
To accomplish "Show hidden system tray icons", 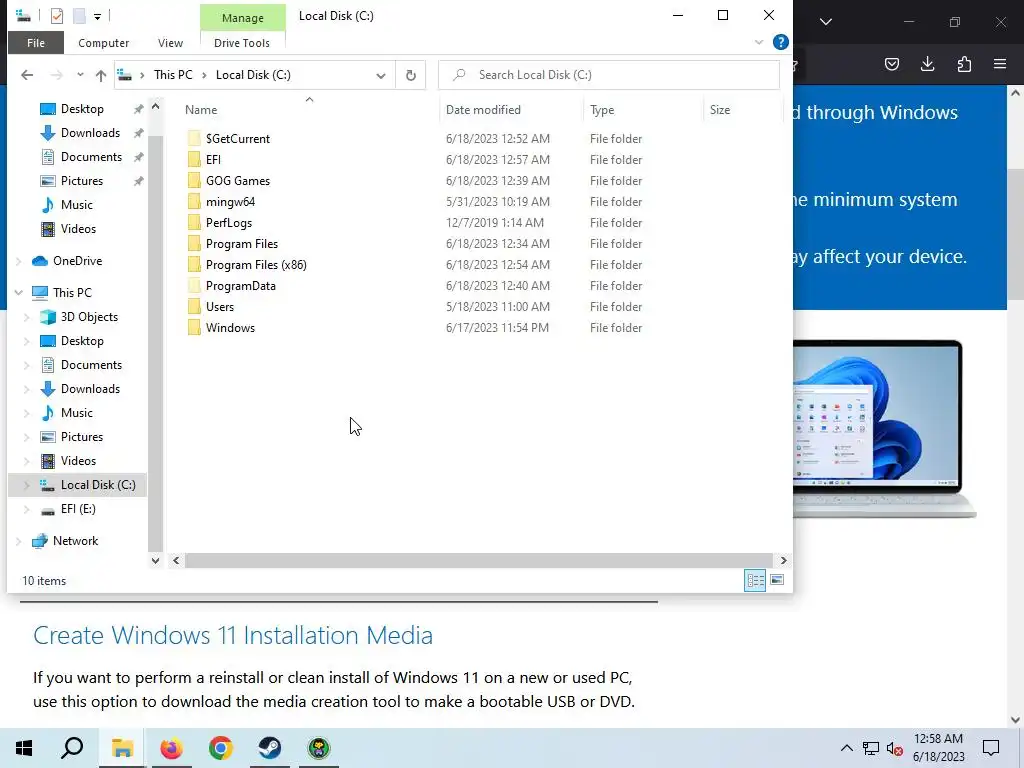I will (x=846, y=748).
